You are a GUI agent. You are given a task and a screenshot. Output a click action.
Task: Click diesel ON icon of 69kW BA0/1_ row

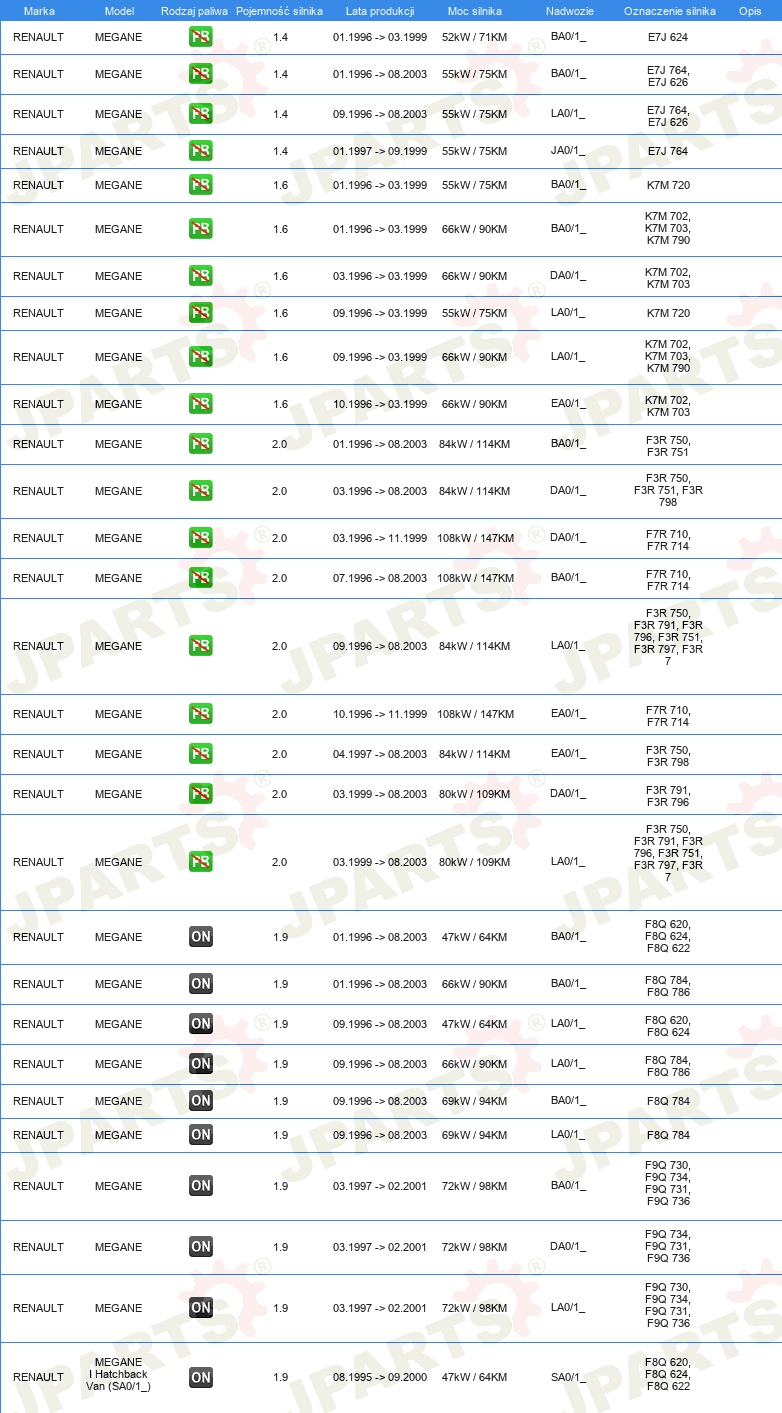[x=201, y=1101]
